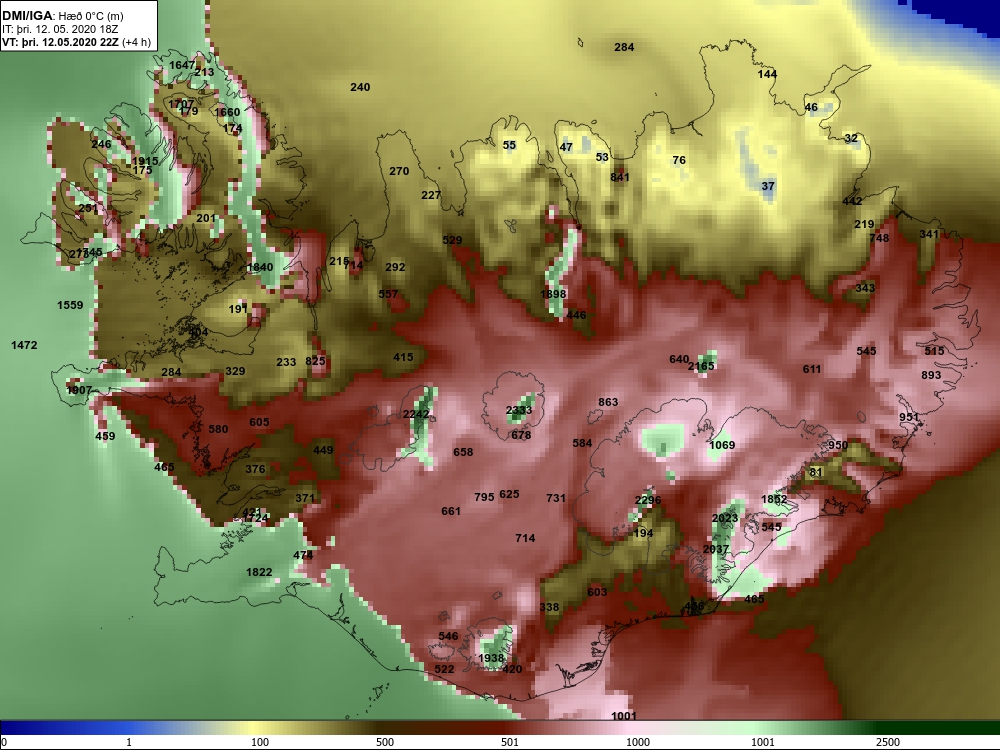
Task: Select the map value 748
Action: point(879,238)
